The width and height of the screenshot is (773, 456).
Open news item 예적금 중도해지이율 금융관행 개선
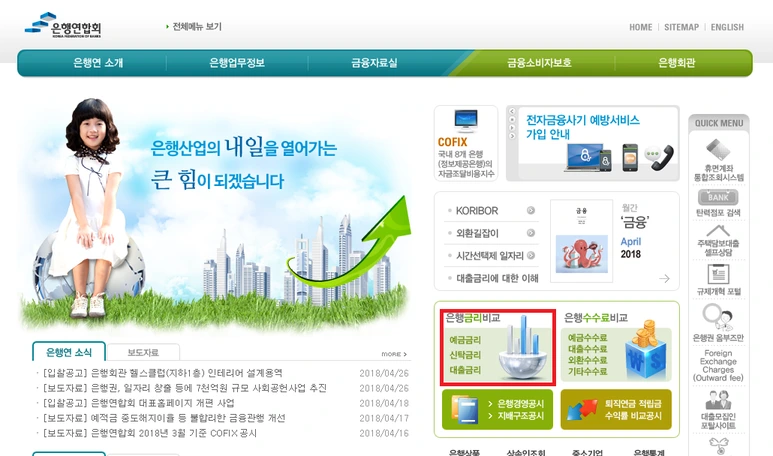pos(163,418)
